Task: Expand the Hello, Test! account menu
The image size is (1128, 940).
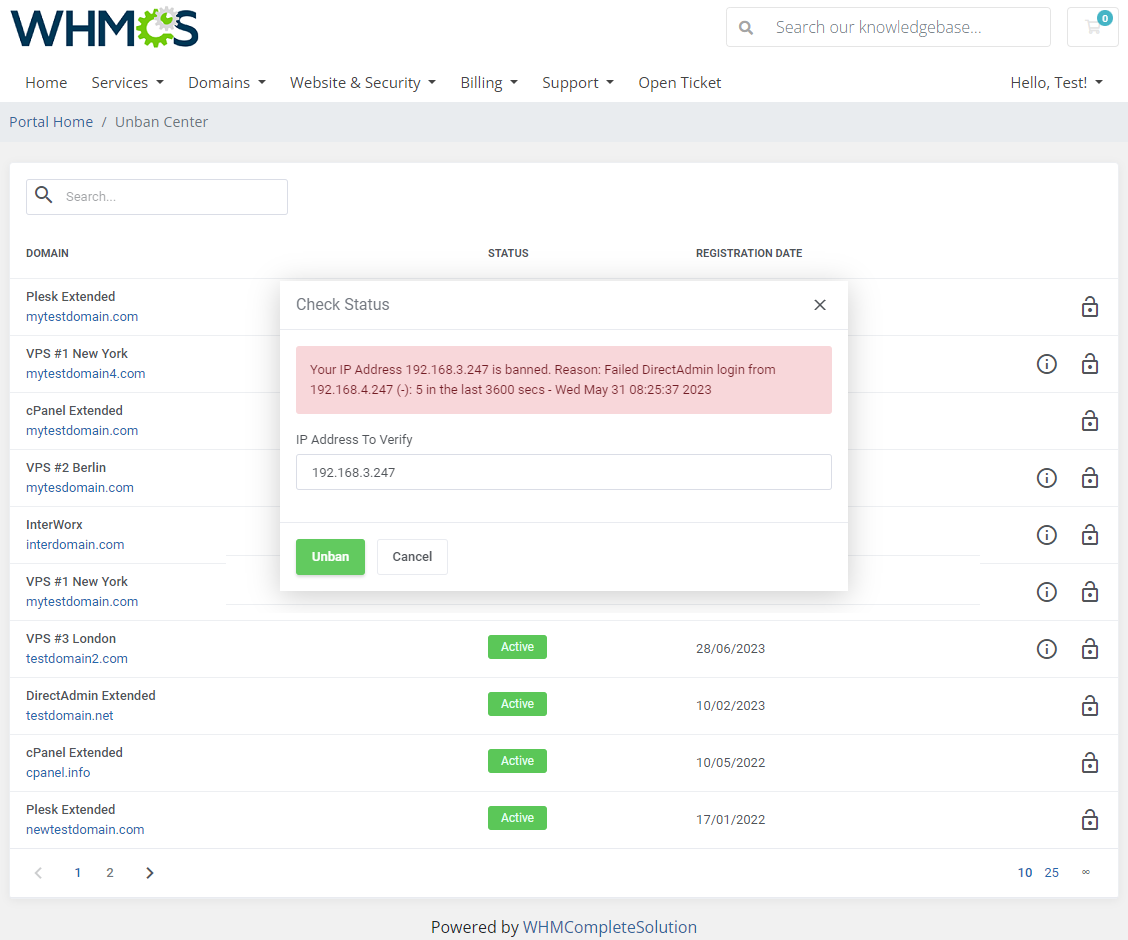Action: pyautogui.click(x=1056, y=83)
